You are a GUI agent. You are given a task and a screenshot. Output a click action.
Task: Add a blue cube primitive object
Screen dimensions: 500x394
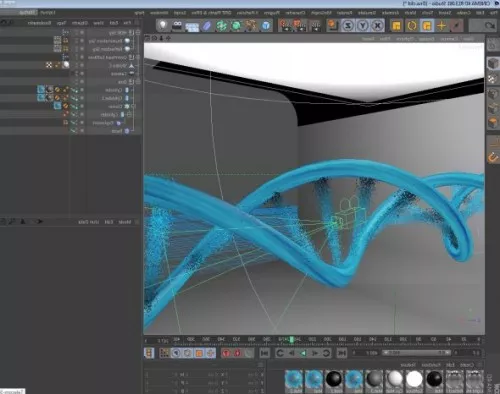coord(266,25)
